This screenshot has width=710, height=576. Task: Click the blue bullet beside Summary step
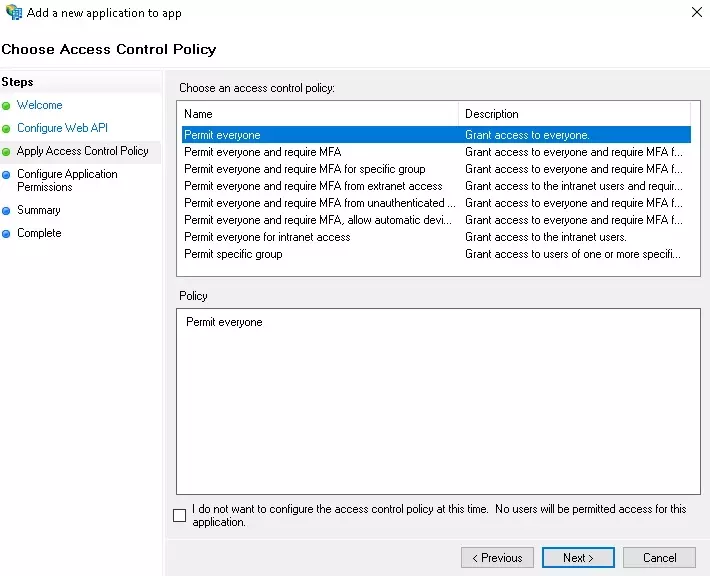click(6, 211)
